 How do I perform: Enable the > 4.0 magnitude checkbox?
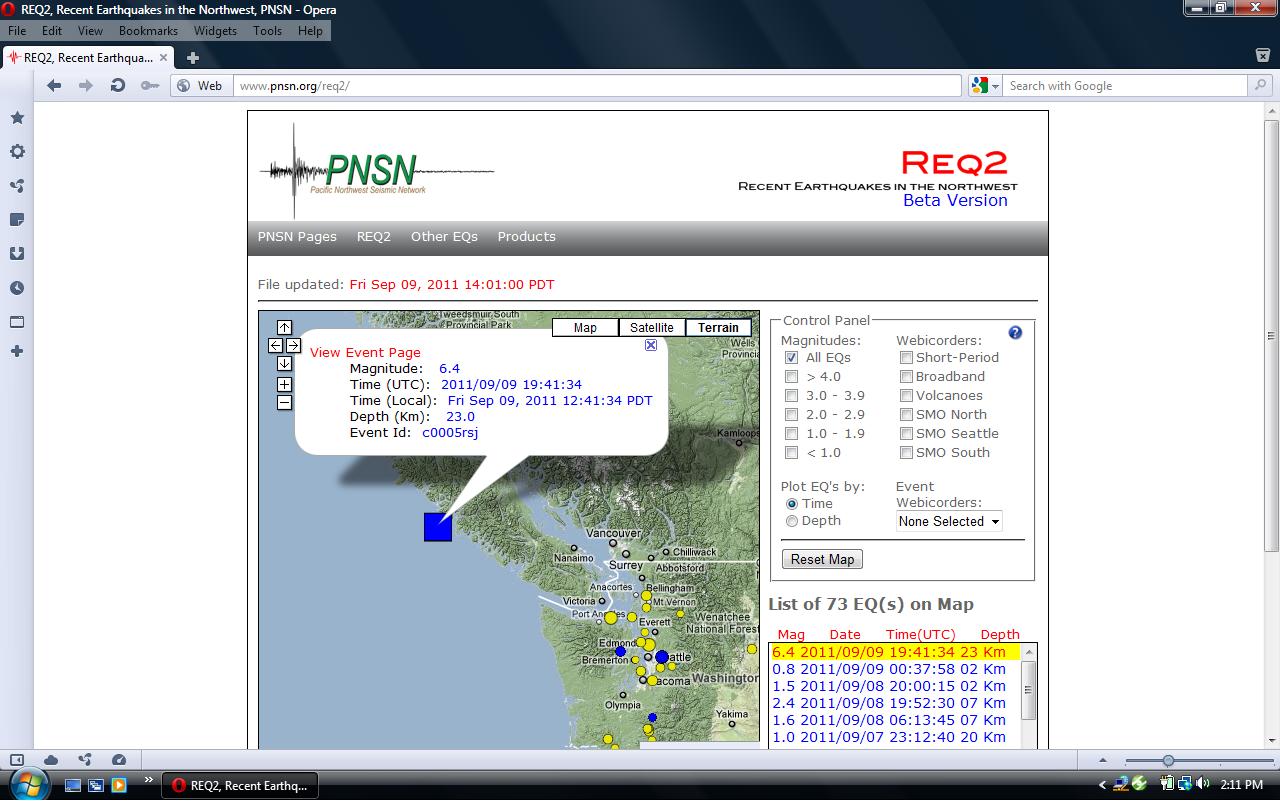(x=792, y=377)
